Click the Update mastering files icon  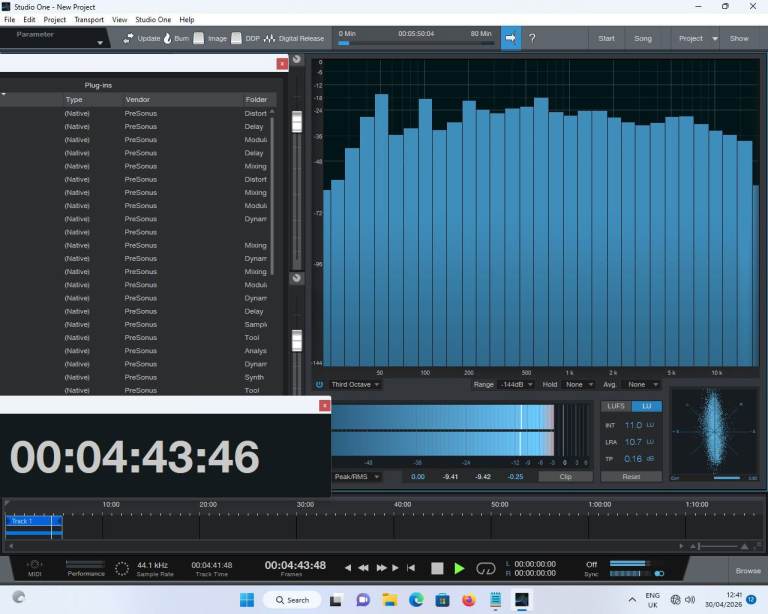(128, 38)
